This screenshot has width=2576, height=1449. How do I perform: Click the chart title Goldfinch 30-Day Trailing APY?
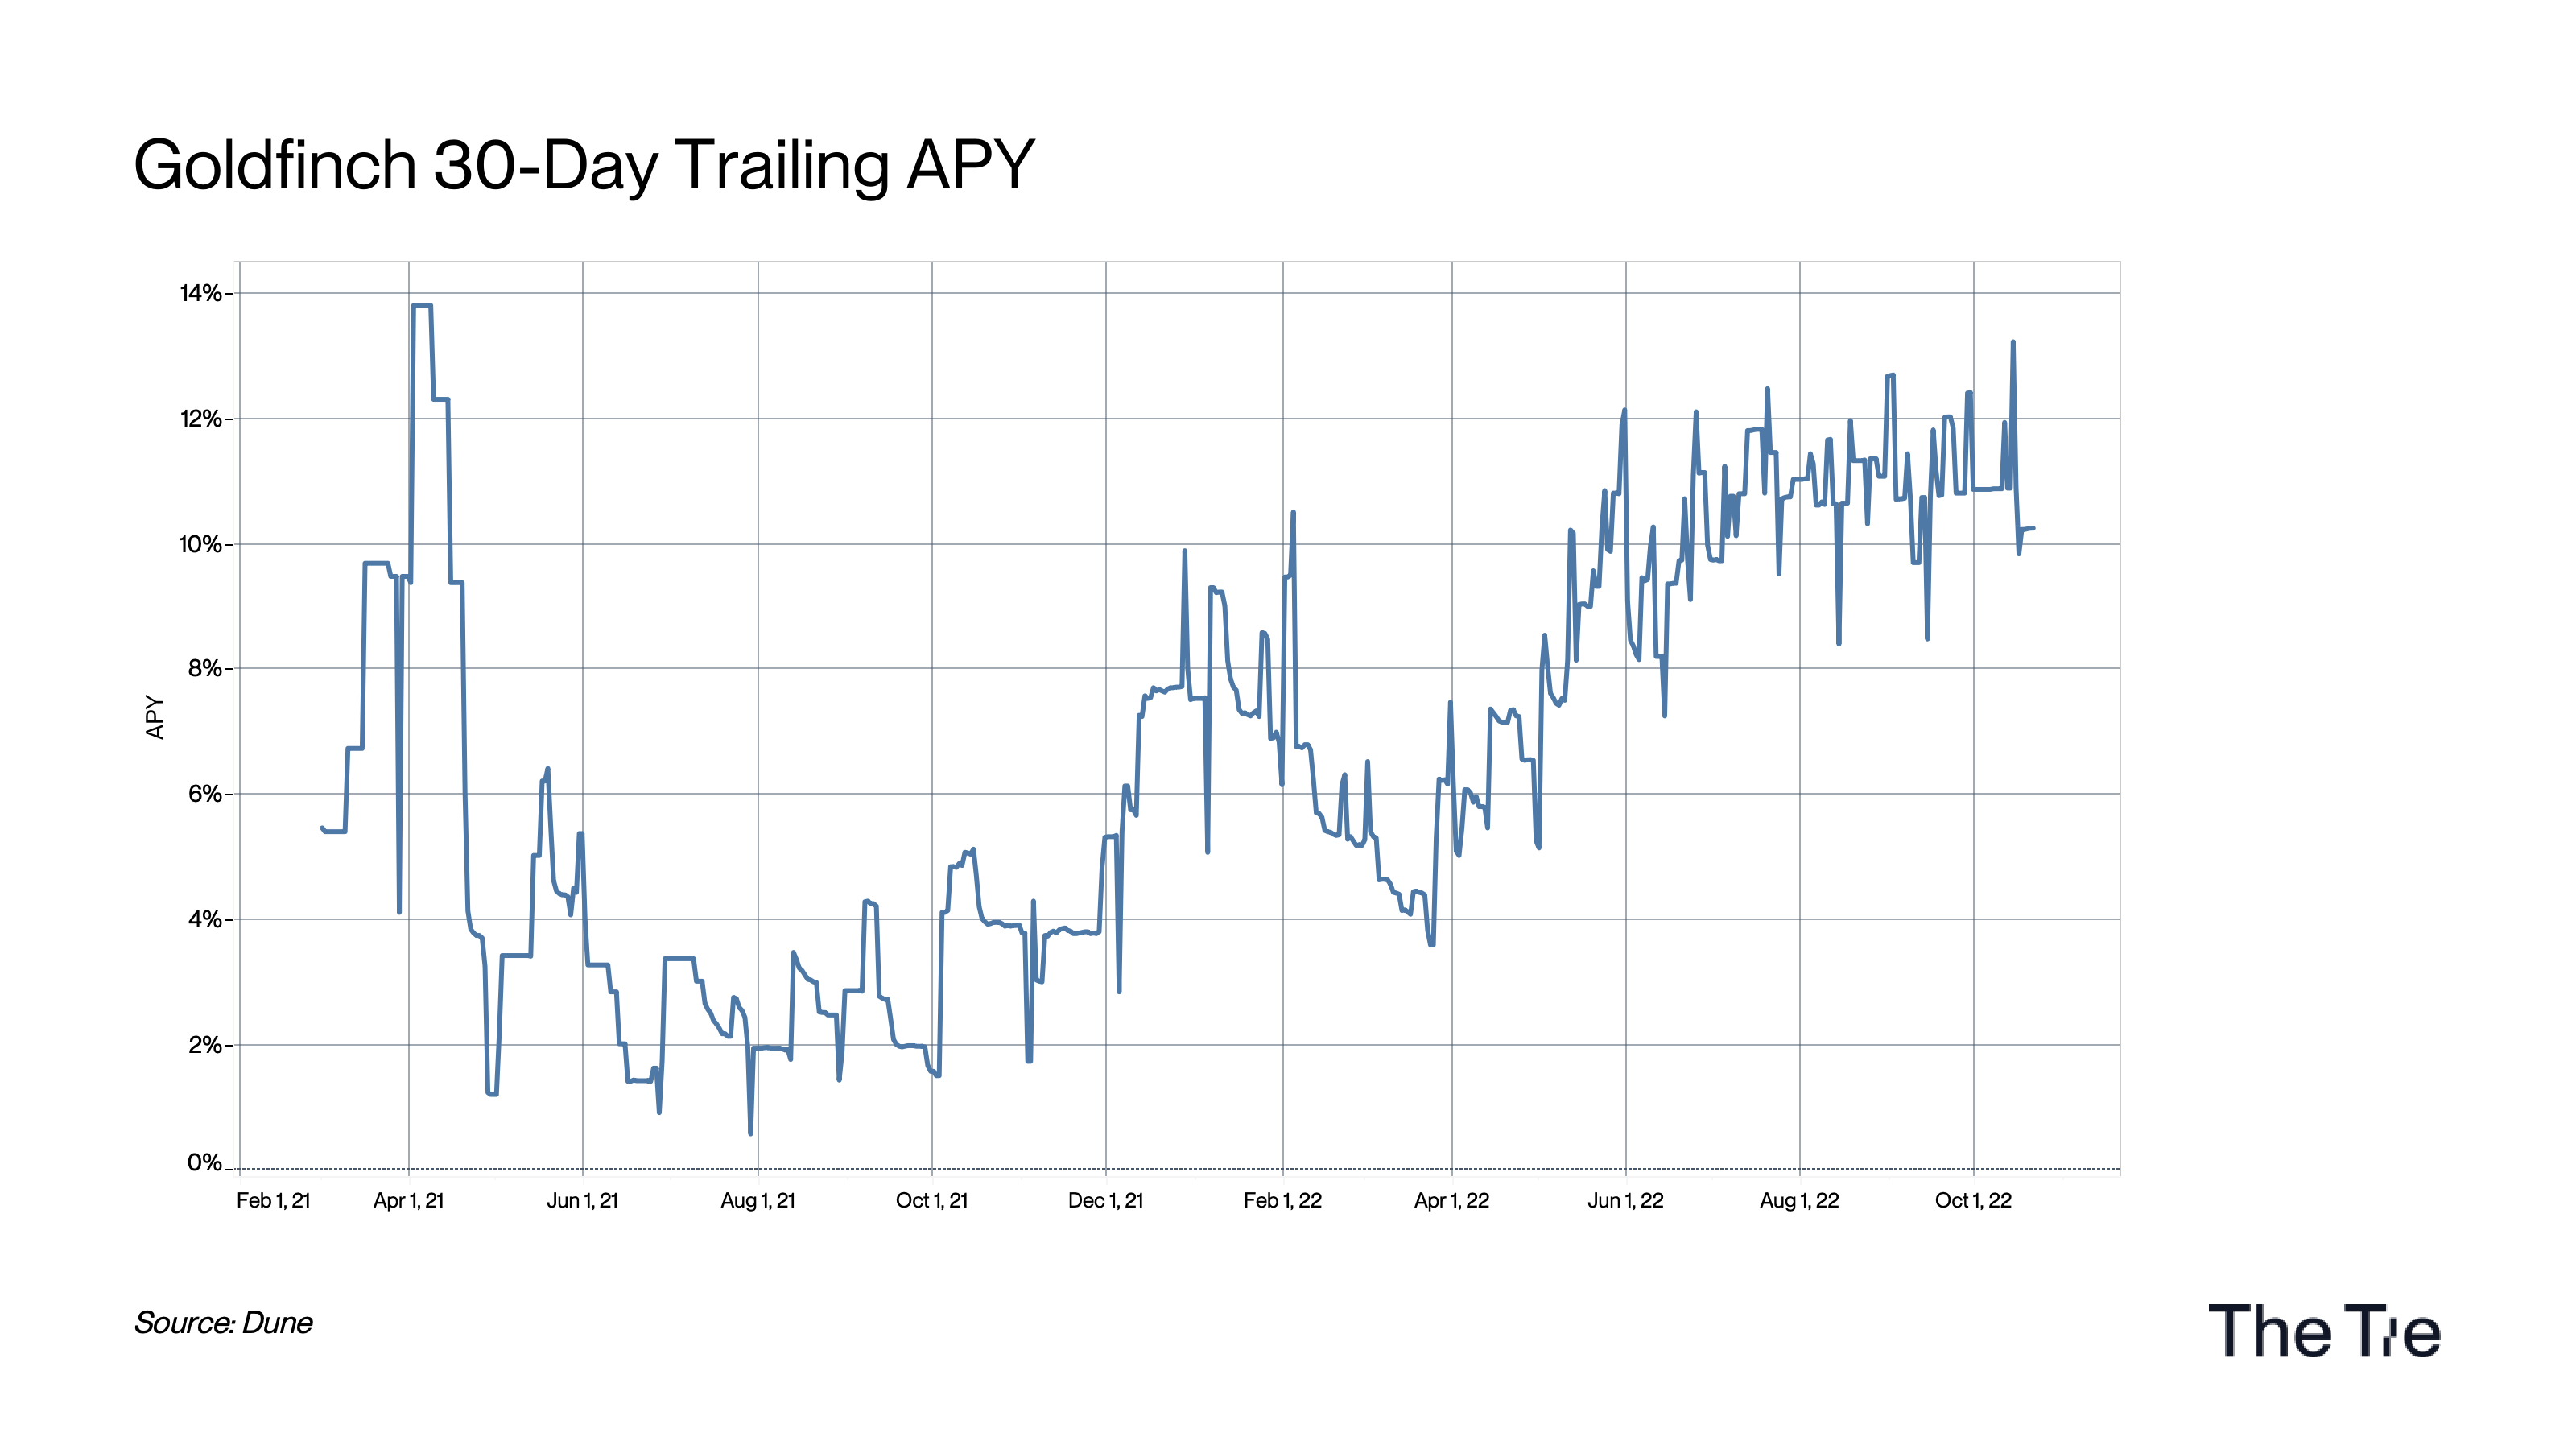pos(584,165)
